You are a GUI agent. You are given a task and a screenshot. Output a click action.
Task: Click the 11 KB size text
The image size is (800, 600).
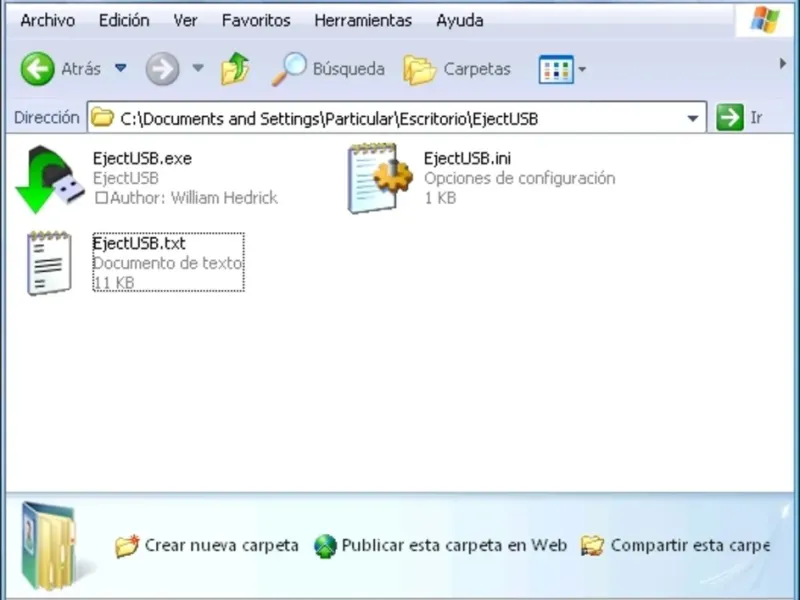click(x=114, y=283)
